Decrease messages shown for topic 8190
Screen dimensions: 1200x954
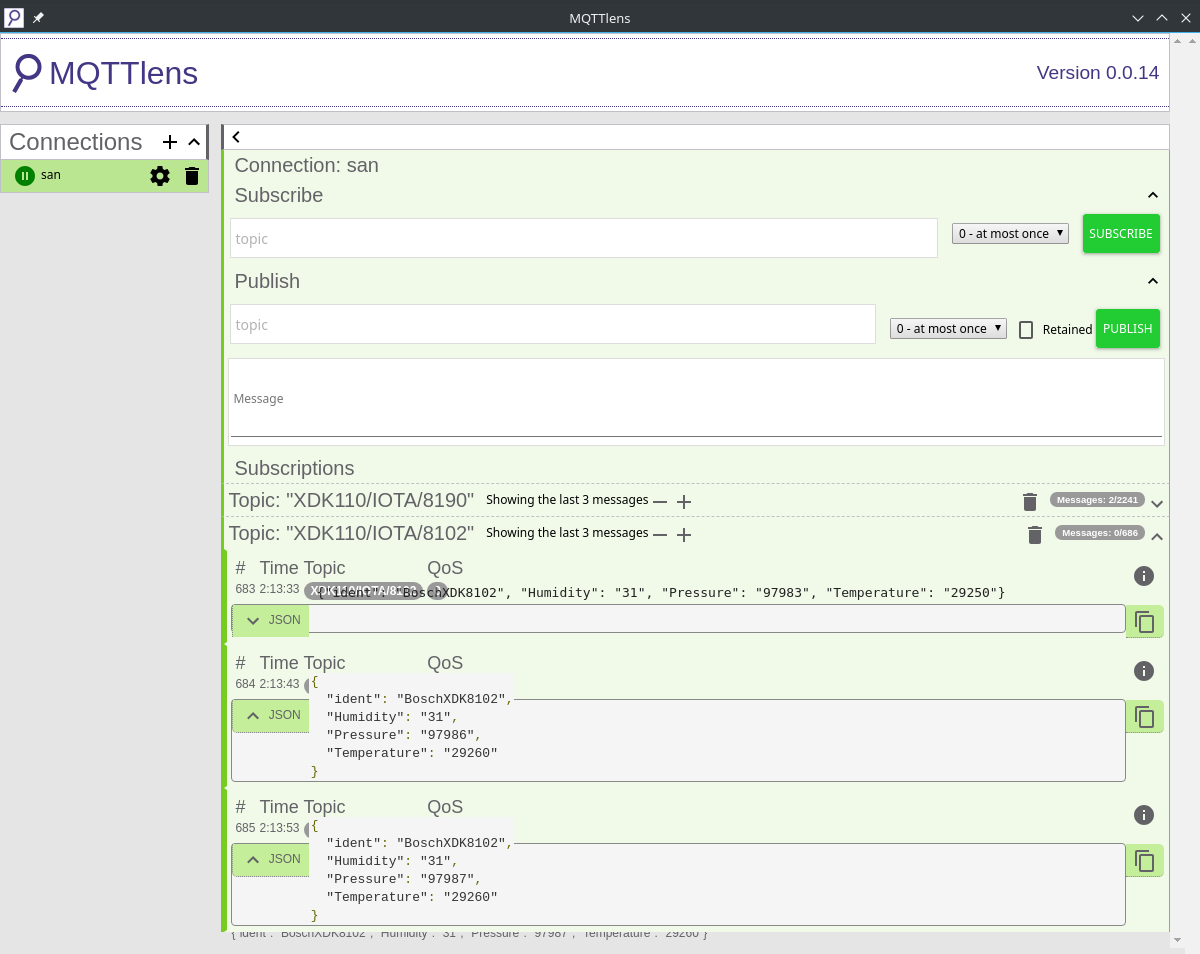coord(660,501)
